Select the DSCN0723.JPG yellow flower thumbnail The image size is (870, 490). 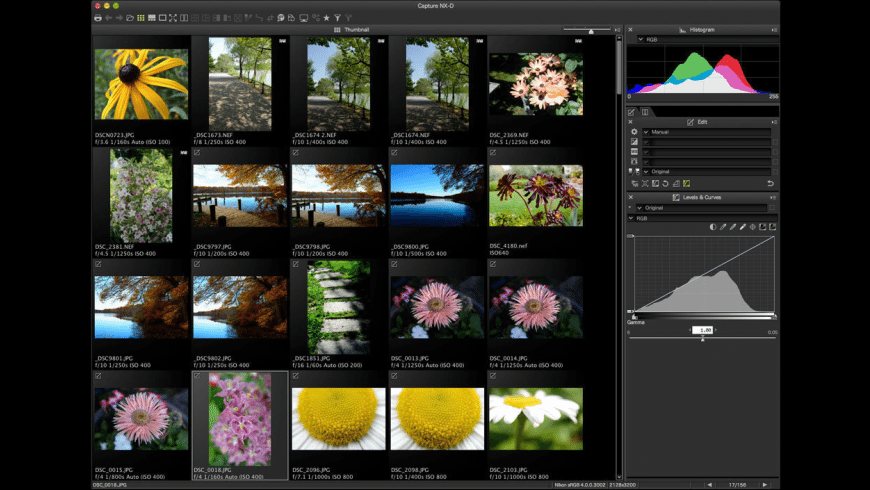pyautogui.click(x=141, y=84)
